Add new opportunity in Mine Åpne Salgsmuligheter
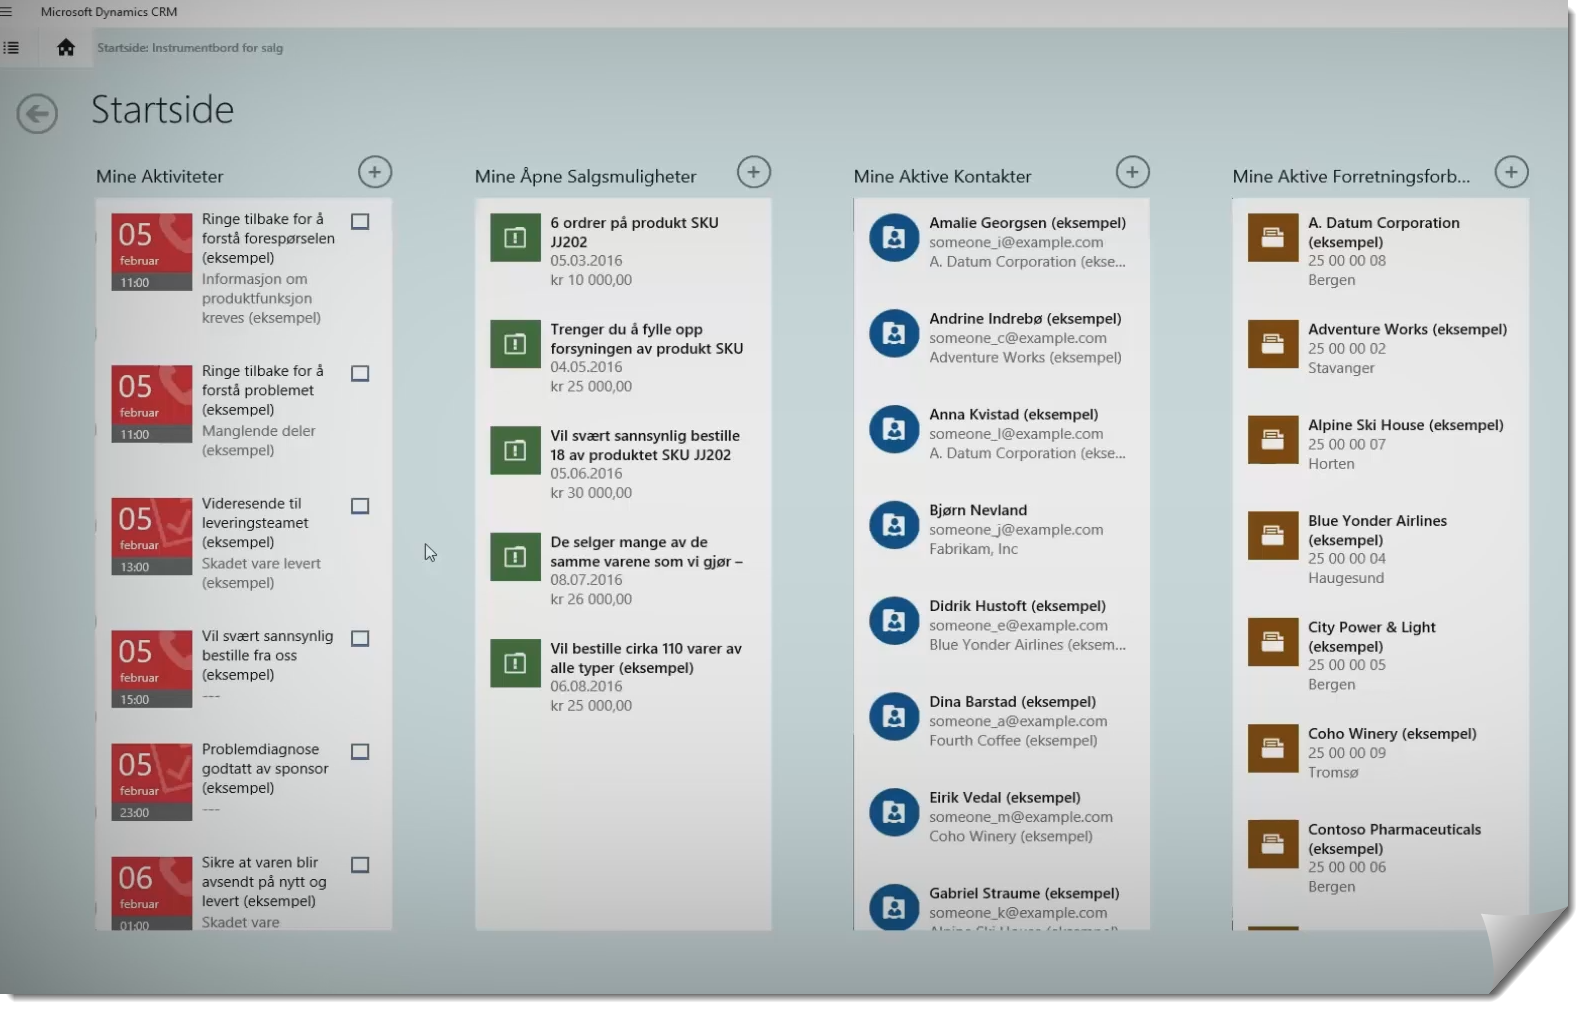 (x=753, y=172)
